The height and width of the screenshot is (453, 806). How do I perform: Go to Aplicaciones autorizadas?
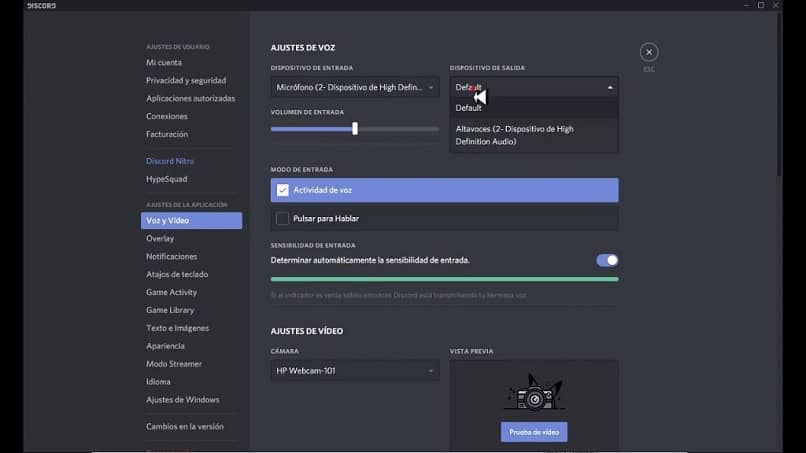point(190,98)
